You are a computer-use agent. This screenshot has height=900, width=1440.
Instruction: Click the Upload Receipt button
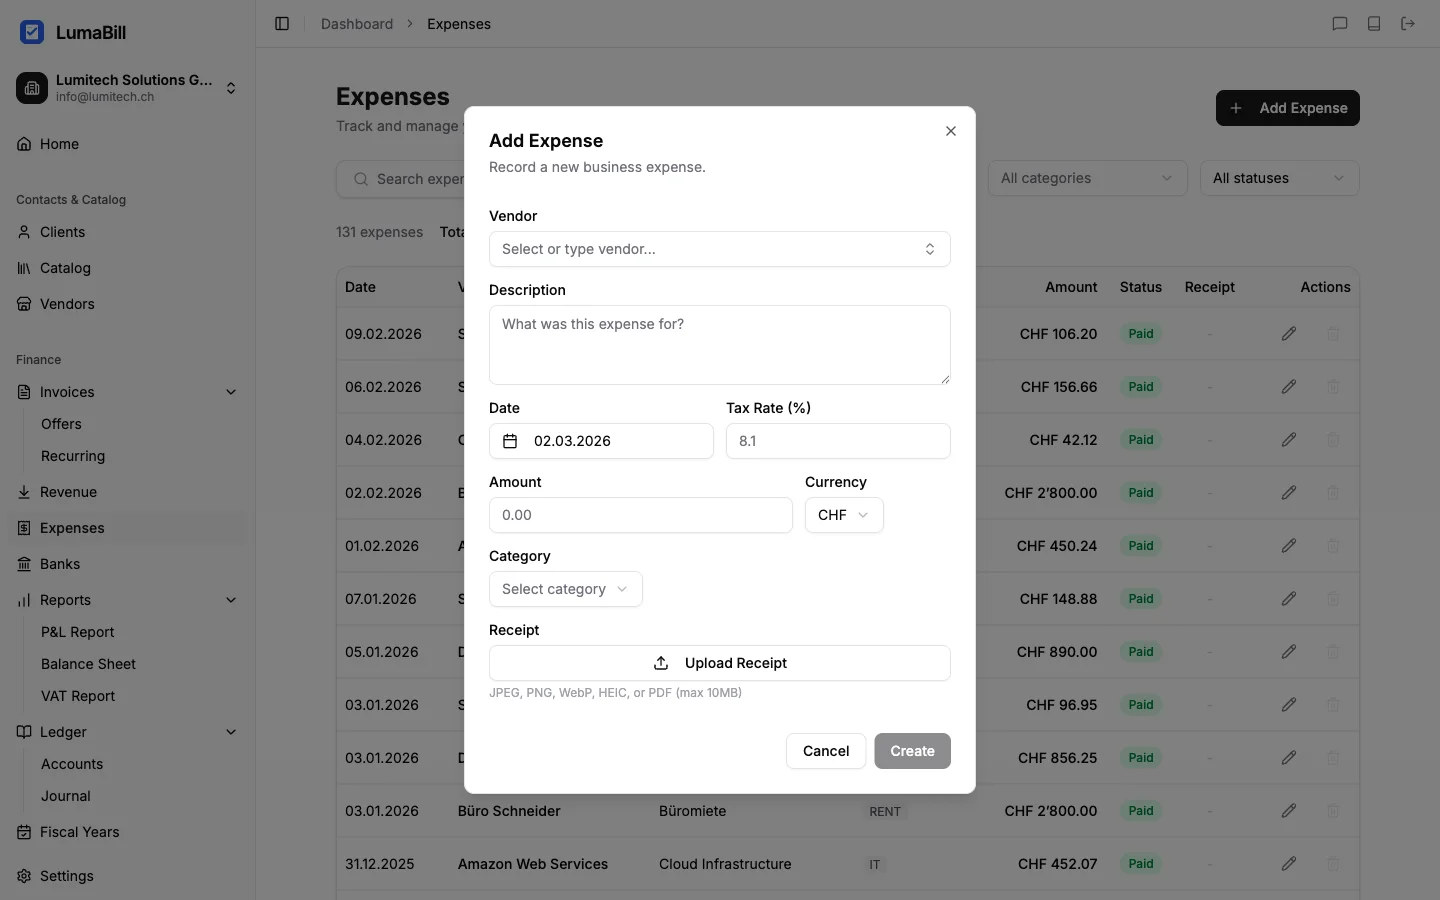[x=719, y=663]
